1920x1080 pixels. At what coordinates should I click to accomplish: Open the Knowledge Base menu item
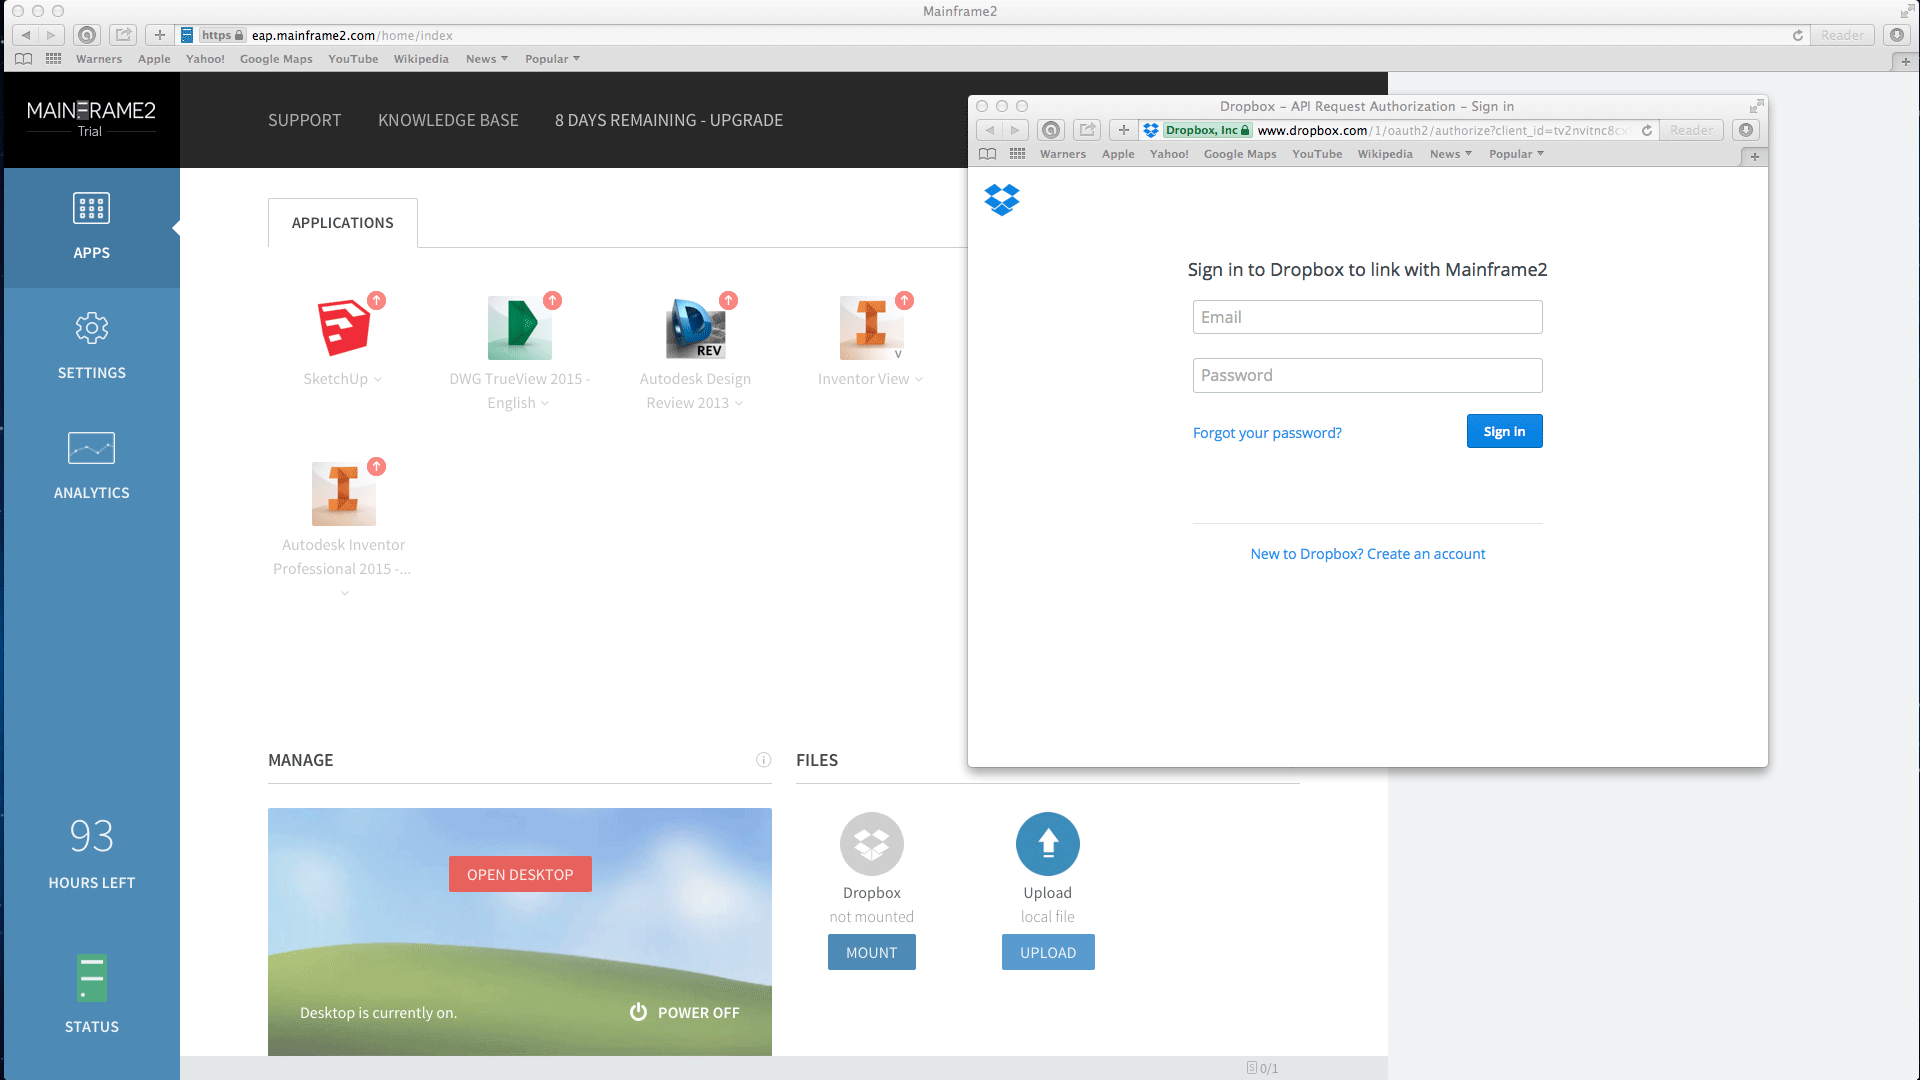[448, 120]
